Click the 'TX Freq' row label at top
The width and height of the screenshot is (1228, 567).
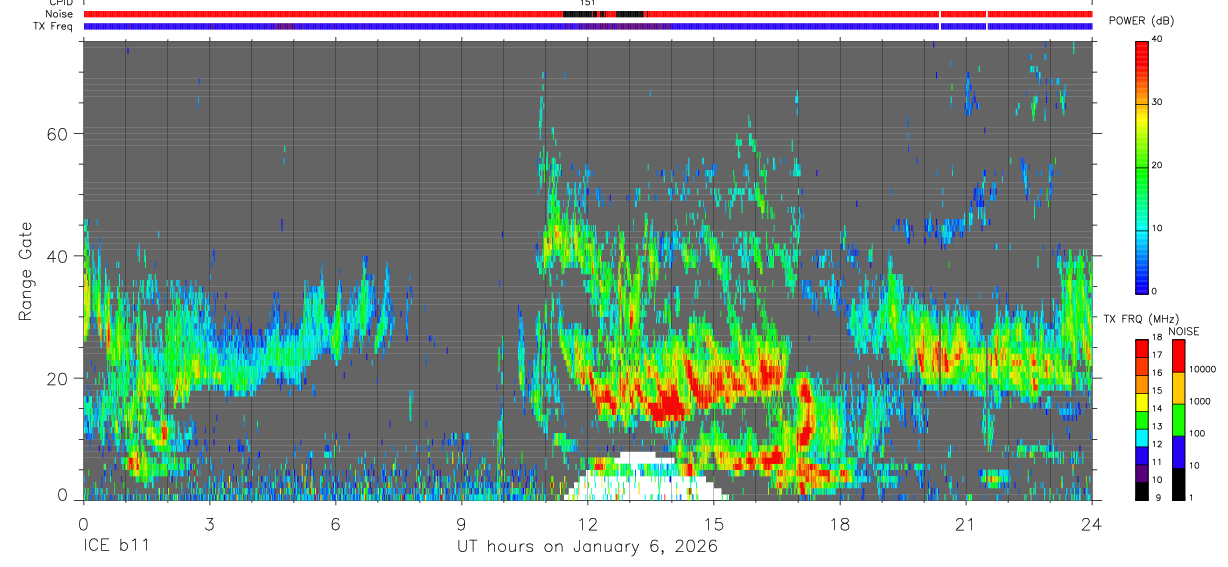[55, 26]
